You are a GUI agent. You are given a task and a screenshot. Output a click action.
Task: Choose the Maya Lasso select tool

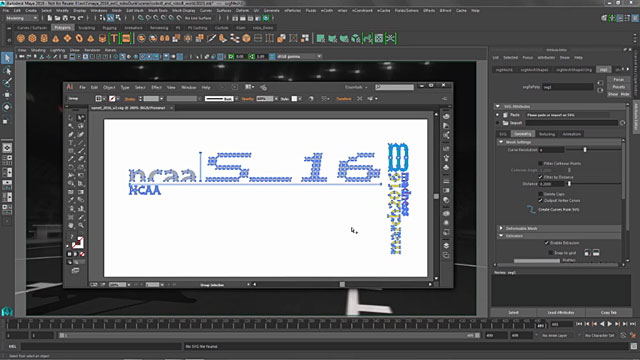tap(7, 71)
